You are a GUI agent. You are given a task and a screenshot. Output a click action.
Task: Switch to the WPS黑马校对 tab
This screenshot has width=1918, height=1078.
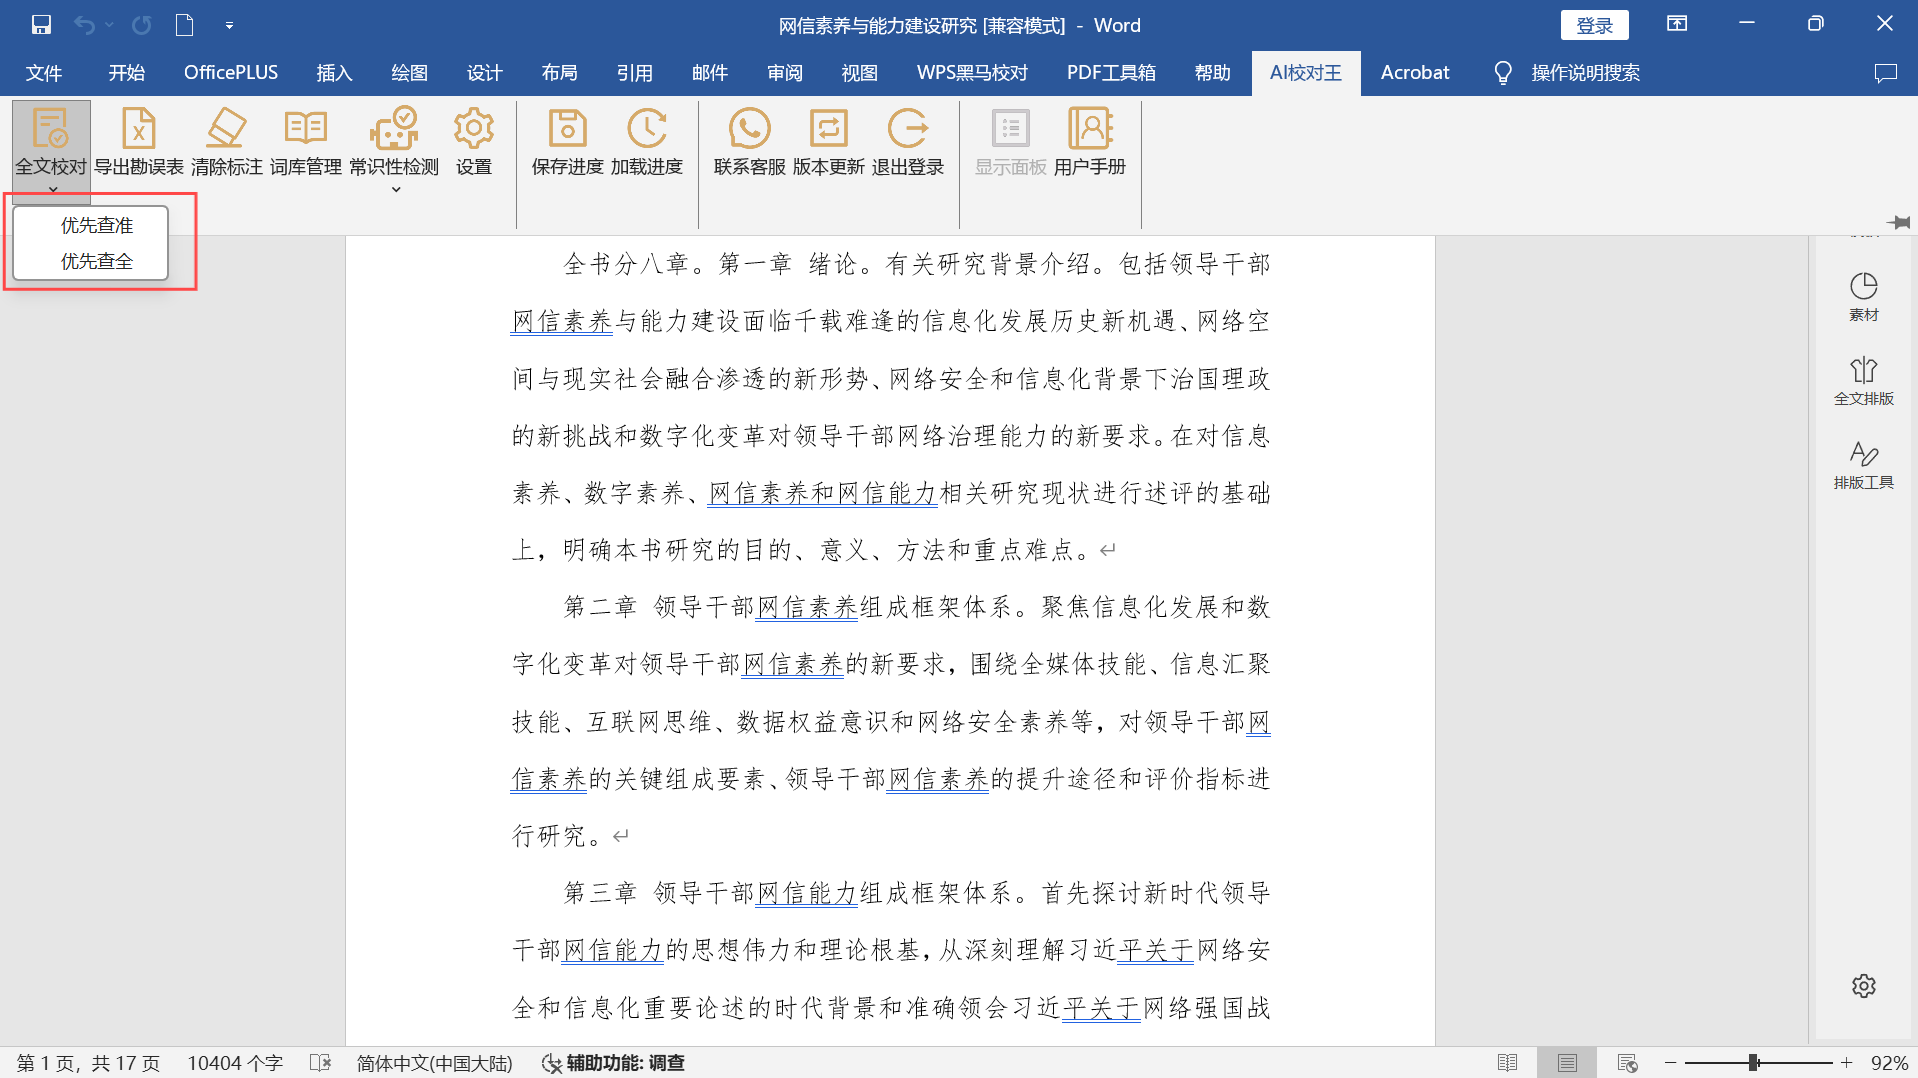[x=972, y=73]
